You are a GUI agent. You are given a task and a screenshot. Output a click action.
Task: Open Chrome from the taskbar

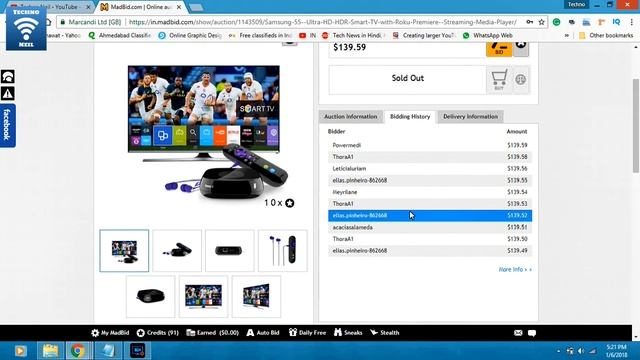pyautogui.click(x=78, y=351)
